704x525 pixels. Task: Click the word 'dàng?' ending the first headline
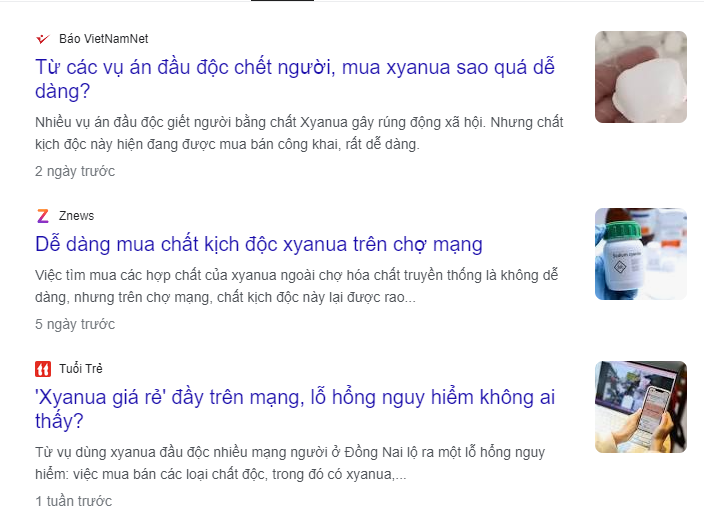(63, 92)
